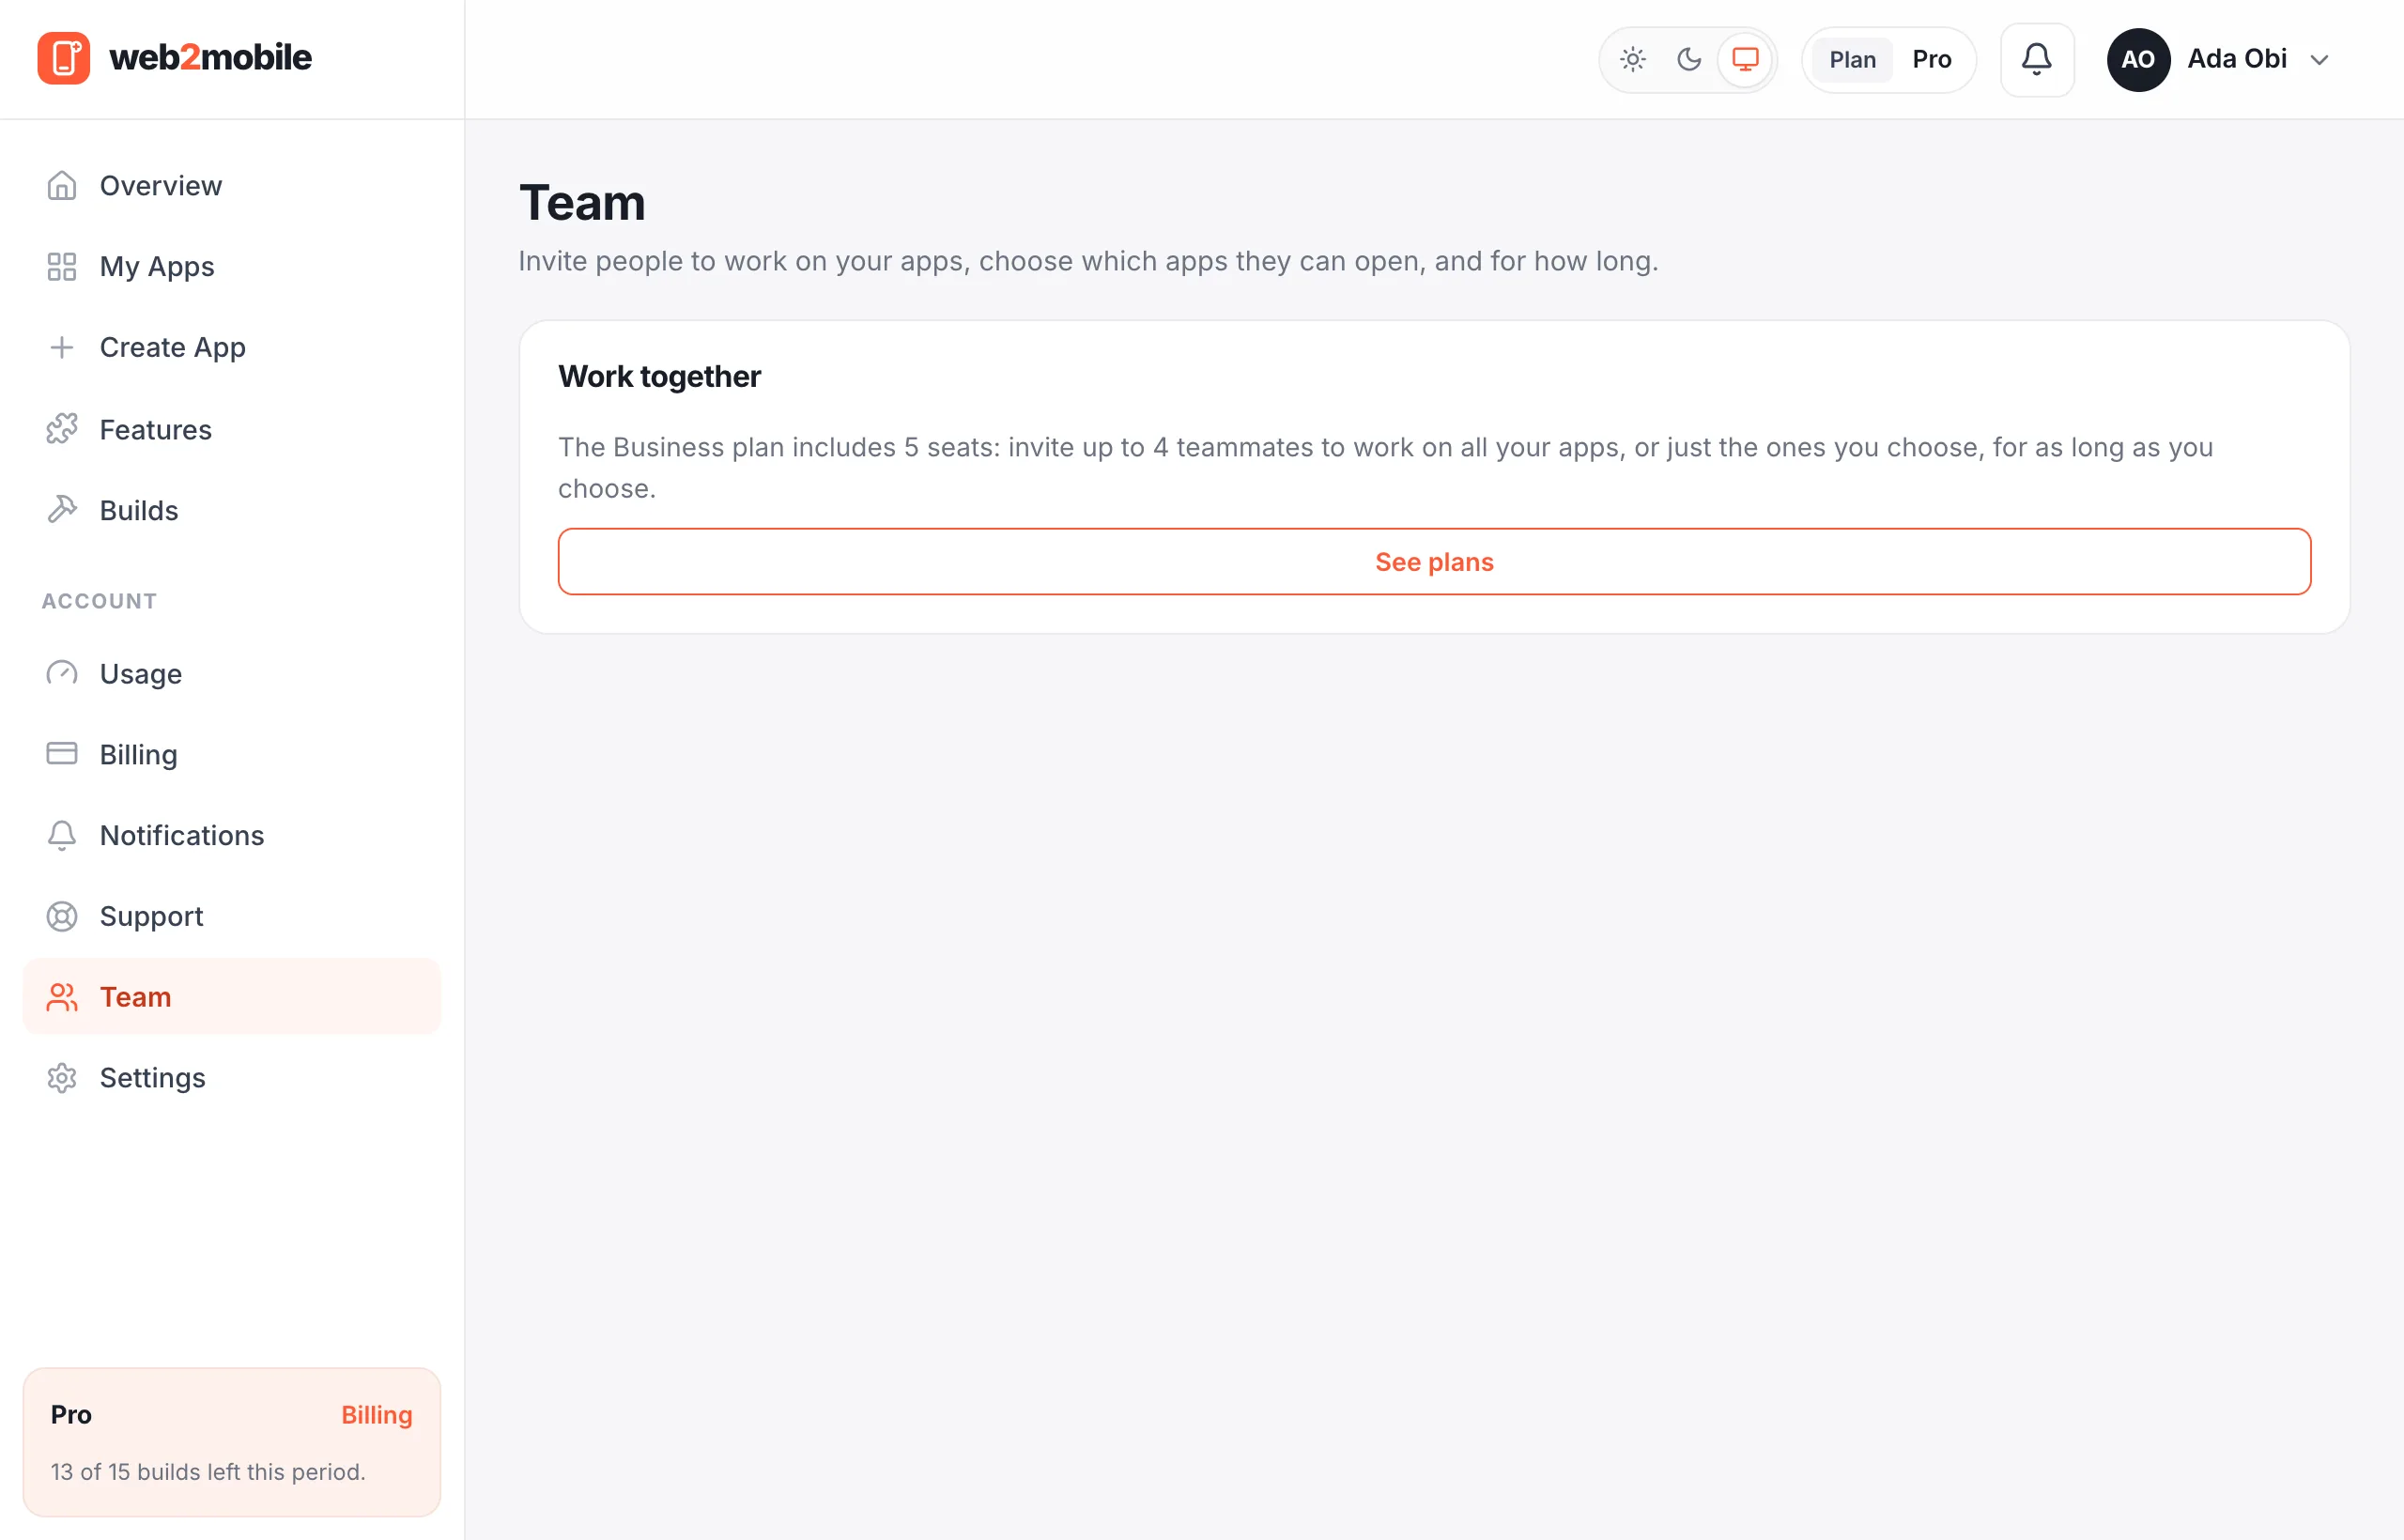The width and height of the screenshot is (2404, 1540).
Task: Click the Overview home icon
Action: (62, 186)
